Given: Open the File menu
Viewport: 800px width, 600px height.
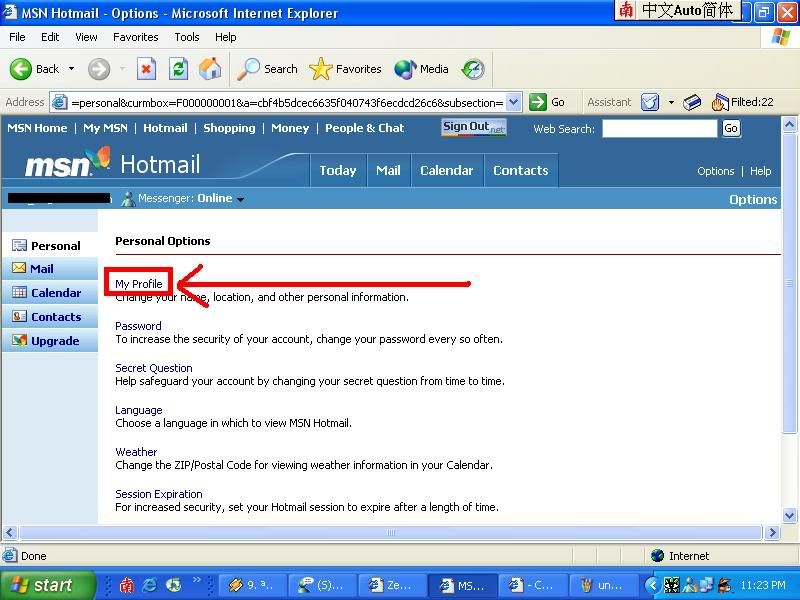Looking at the screenshot, I should (17, 37).
